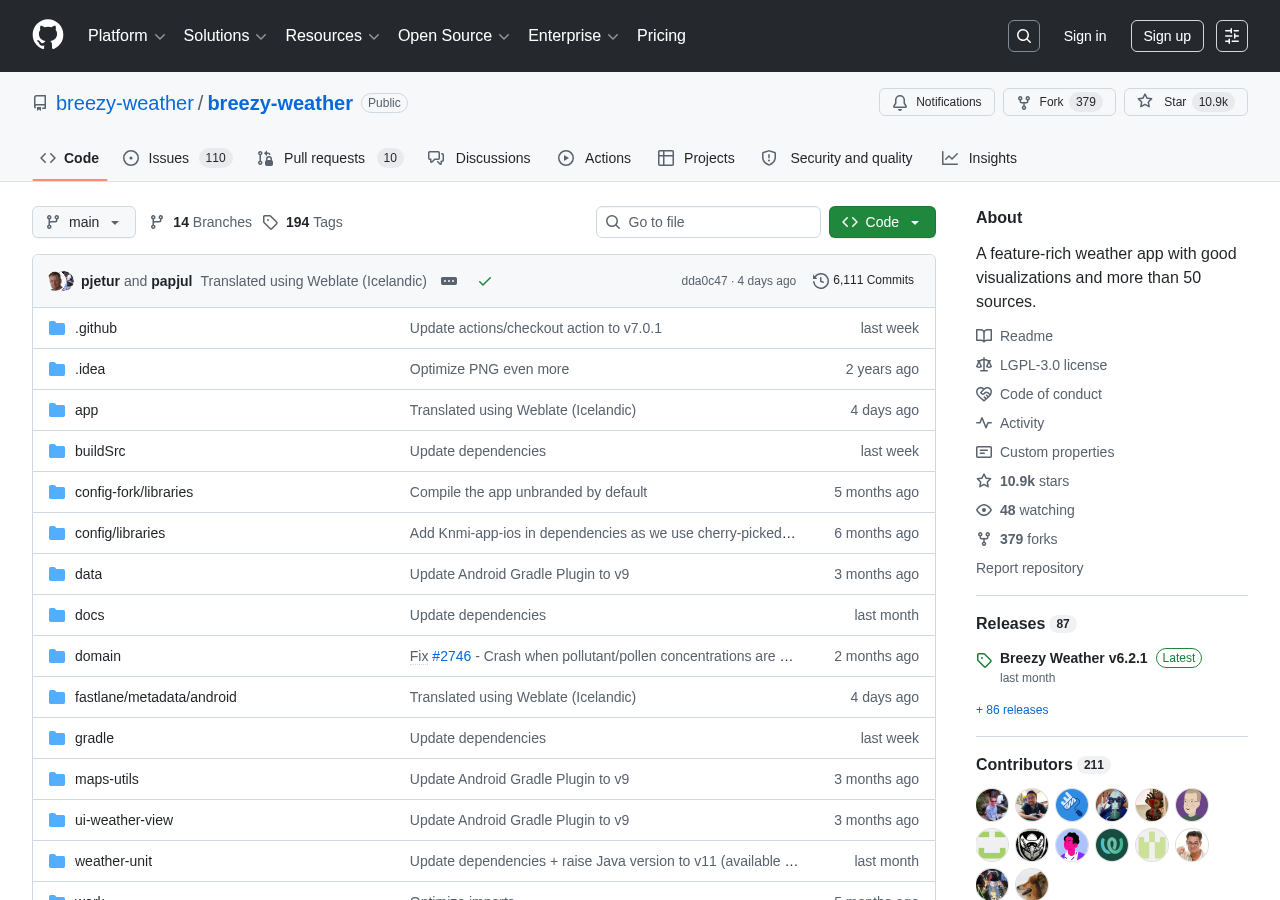Open the ui-weather-view folder

[x=124, y=820]
